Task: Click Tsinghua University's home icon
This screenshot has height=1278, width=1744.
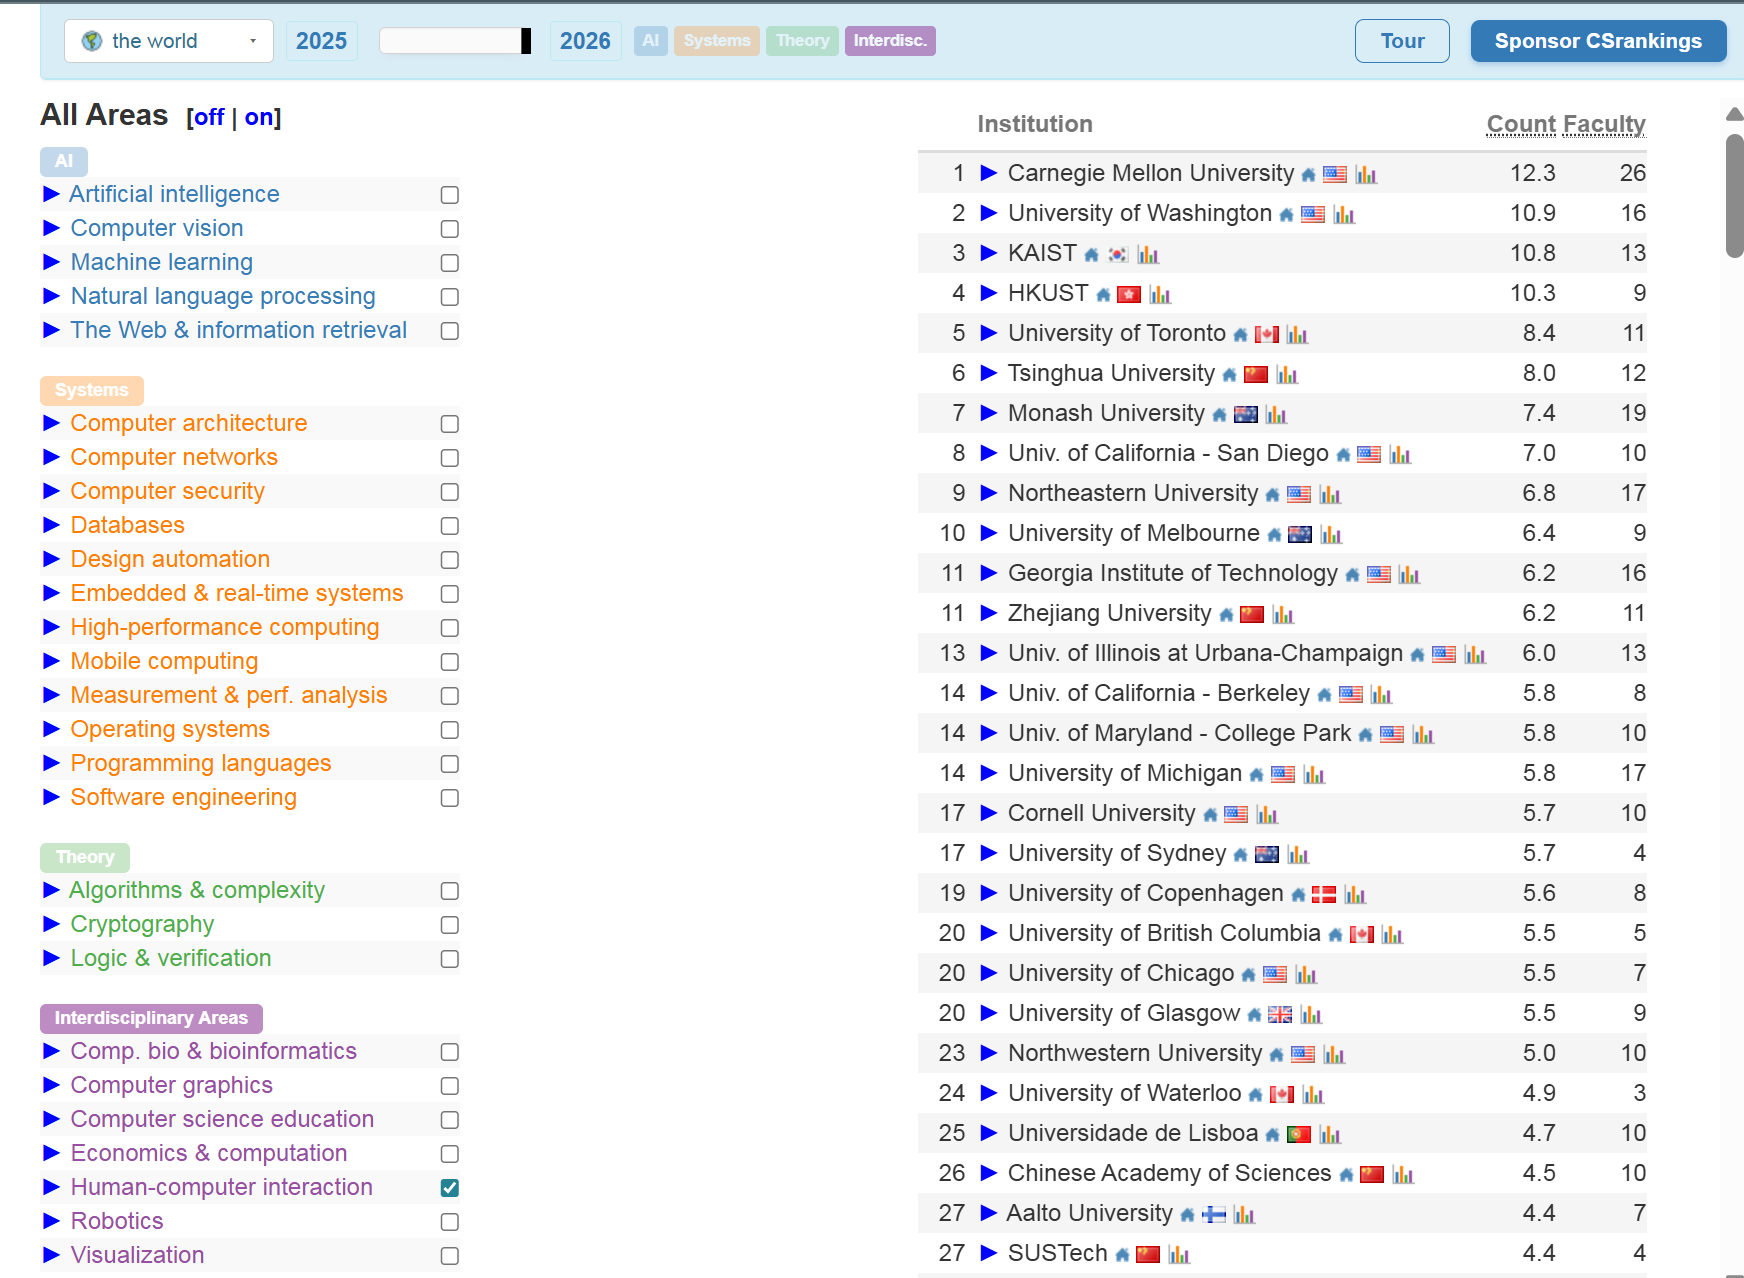Action: 1229,375
